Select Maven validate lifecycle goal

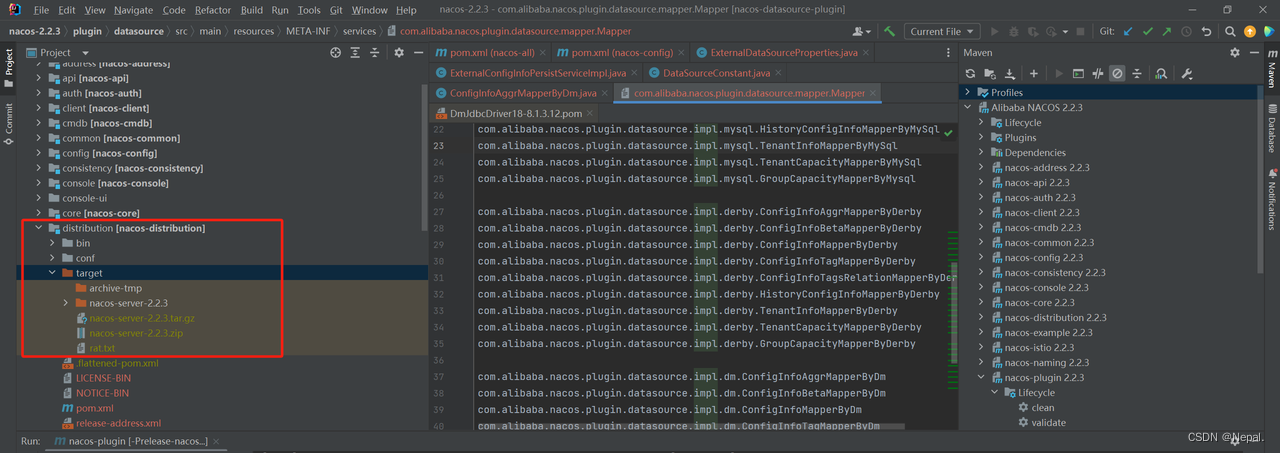click(x=1048, y=423)
